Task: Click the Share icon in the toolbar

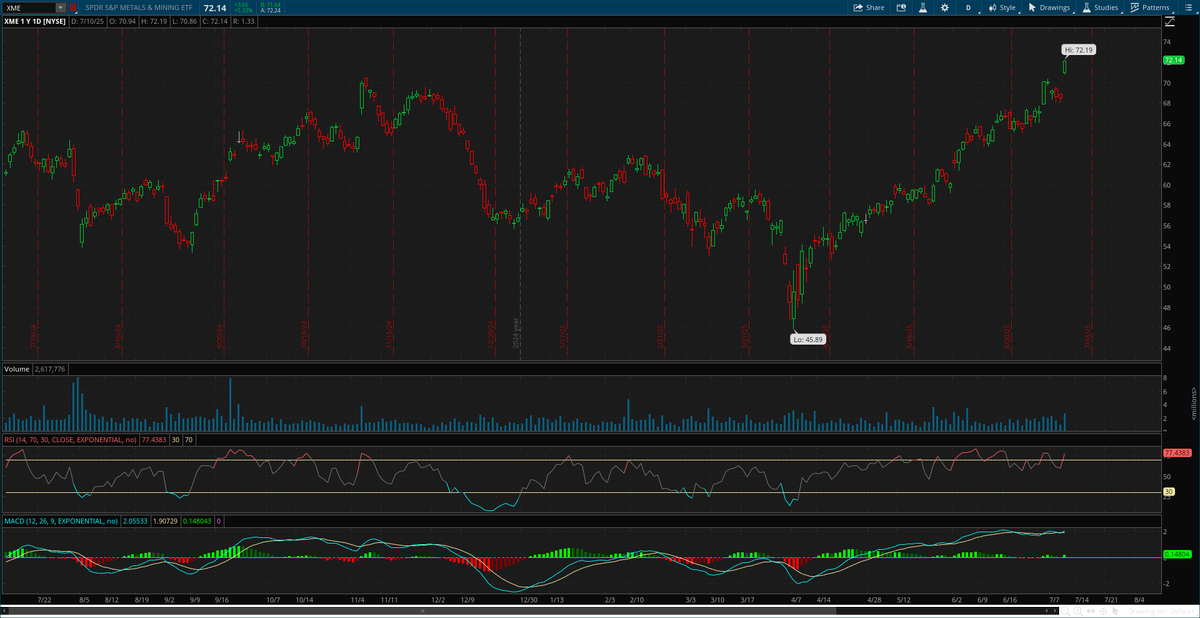Action: [868, 7]
